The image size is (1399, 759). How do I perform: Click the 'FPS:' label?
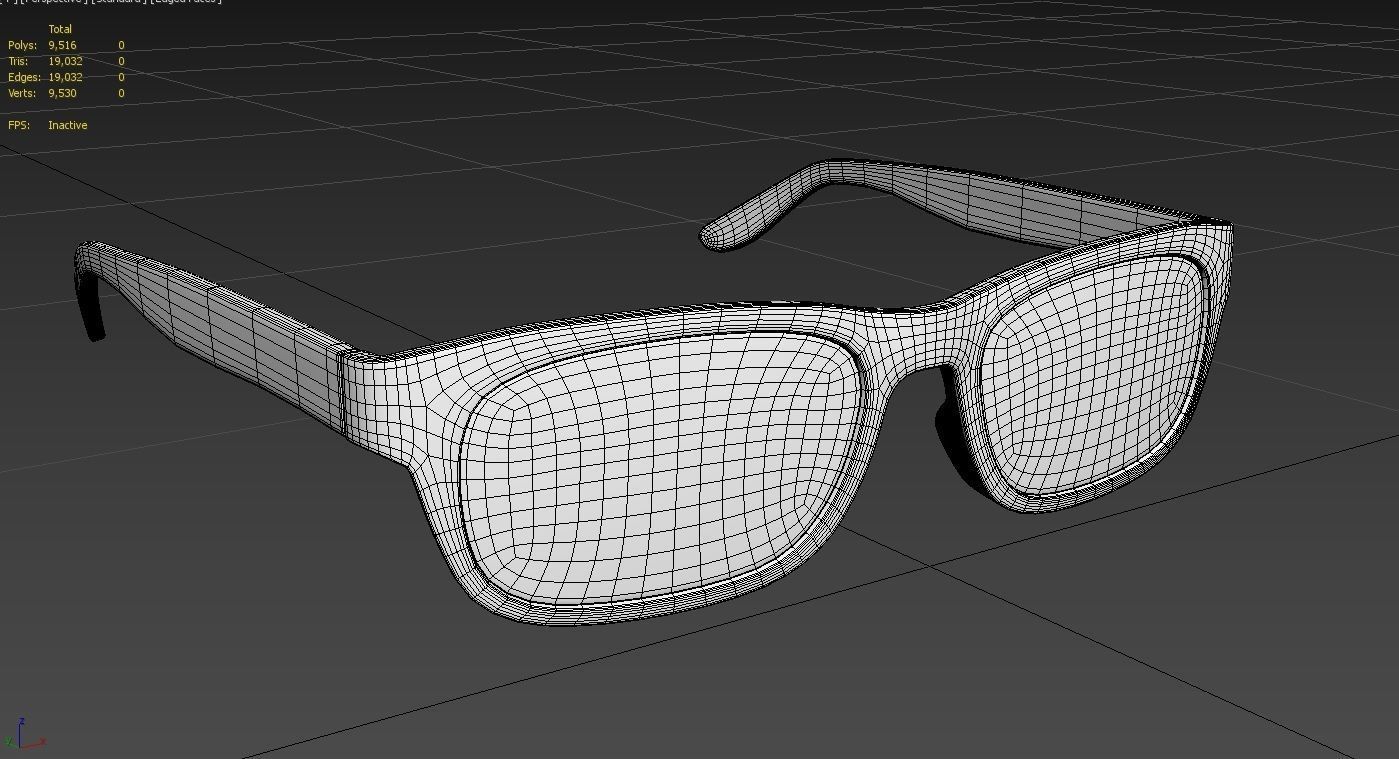[19, 125]
